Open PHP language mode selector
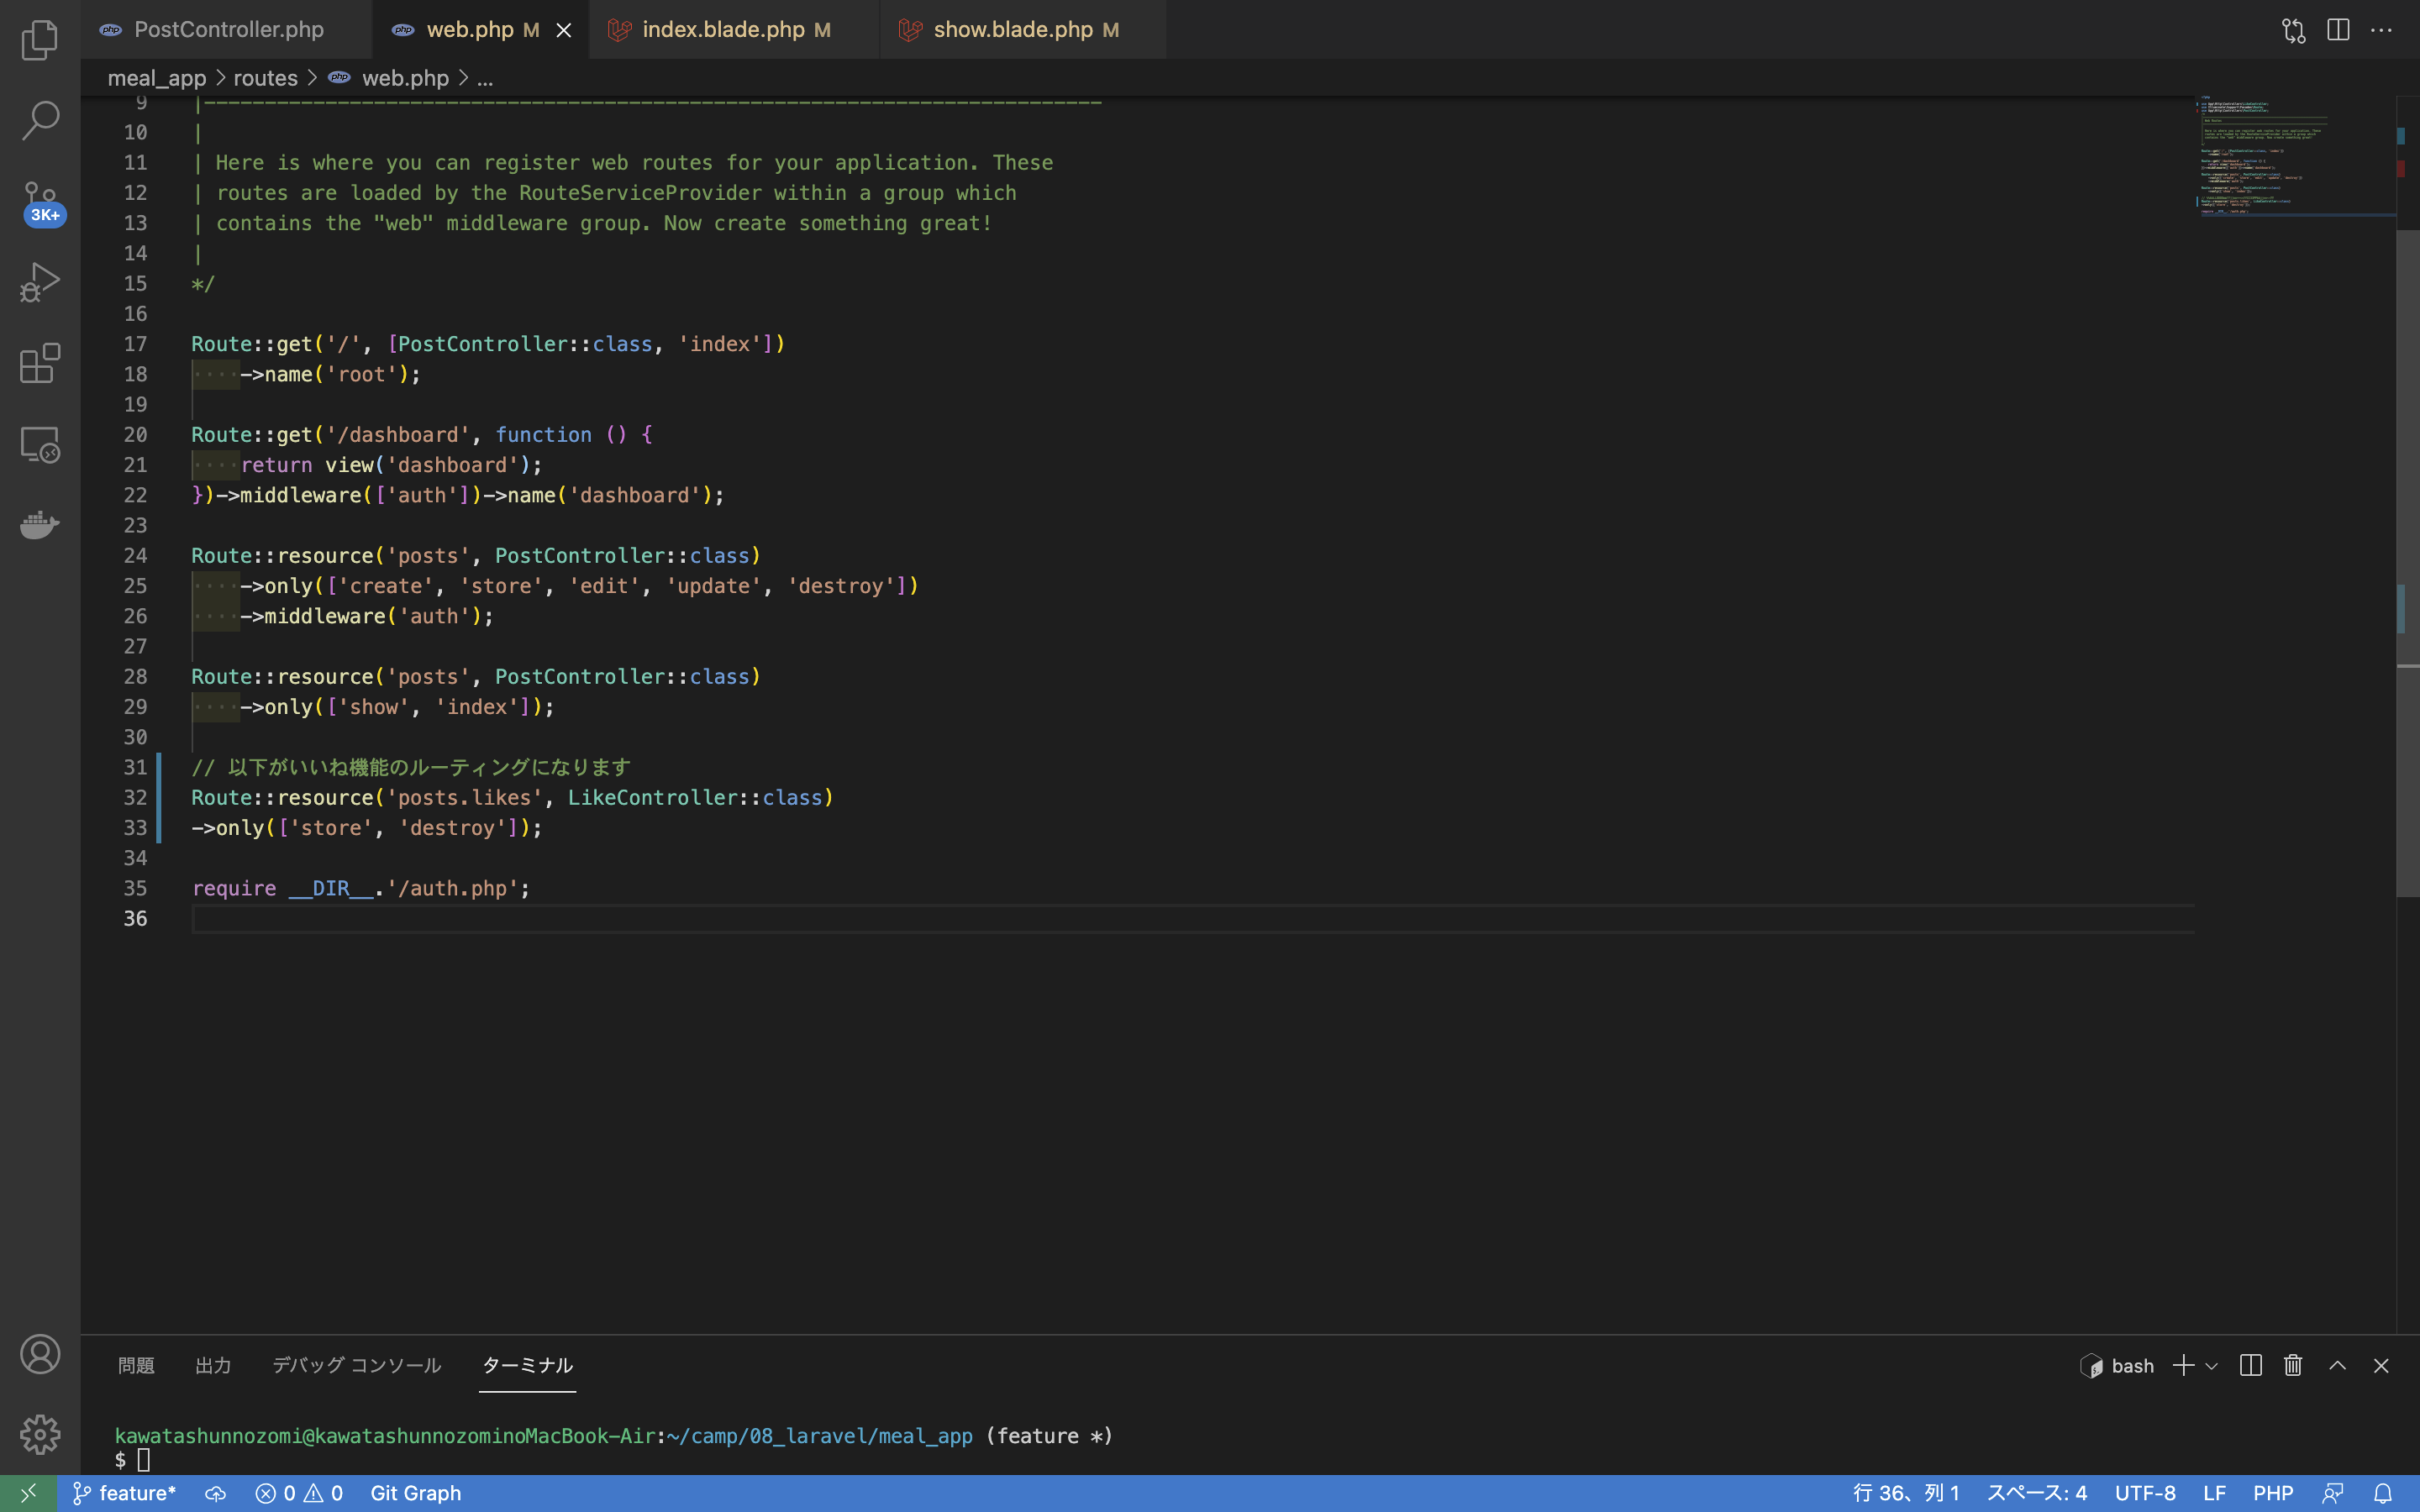 (x=2272, y=1493)
